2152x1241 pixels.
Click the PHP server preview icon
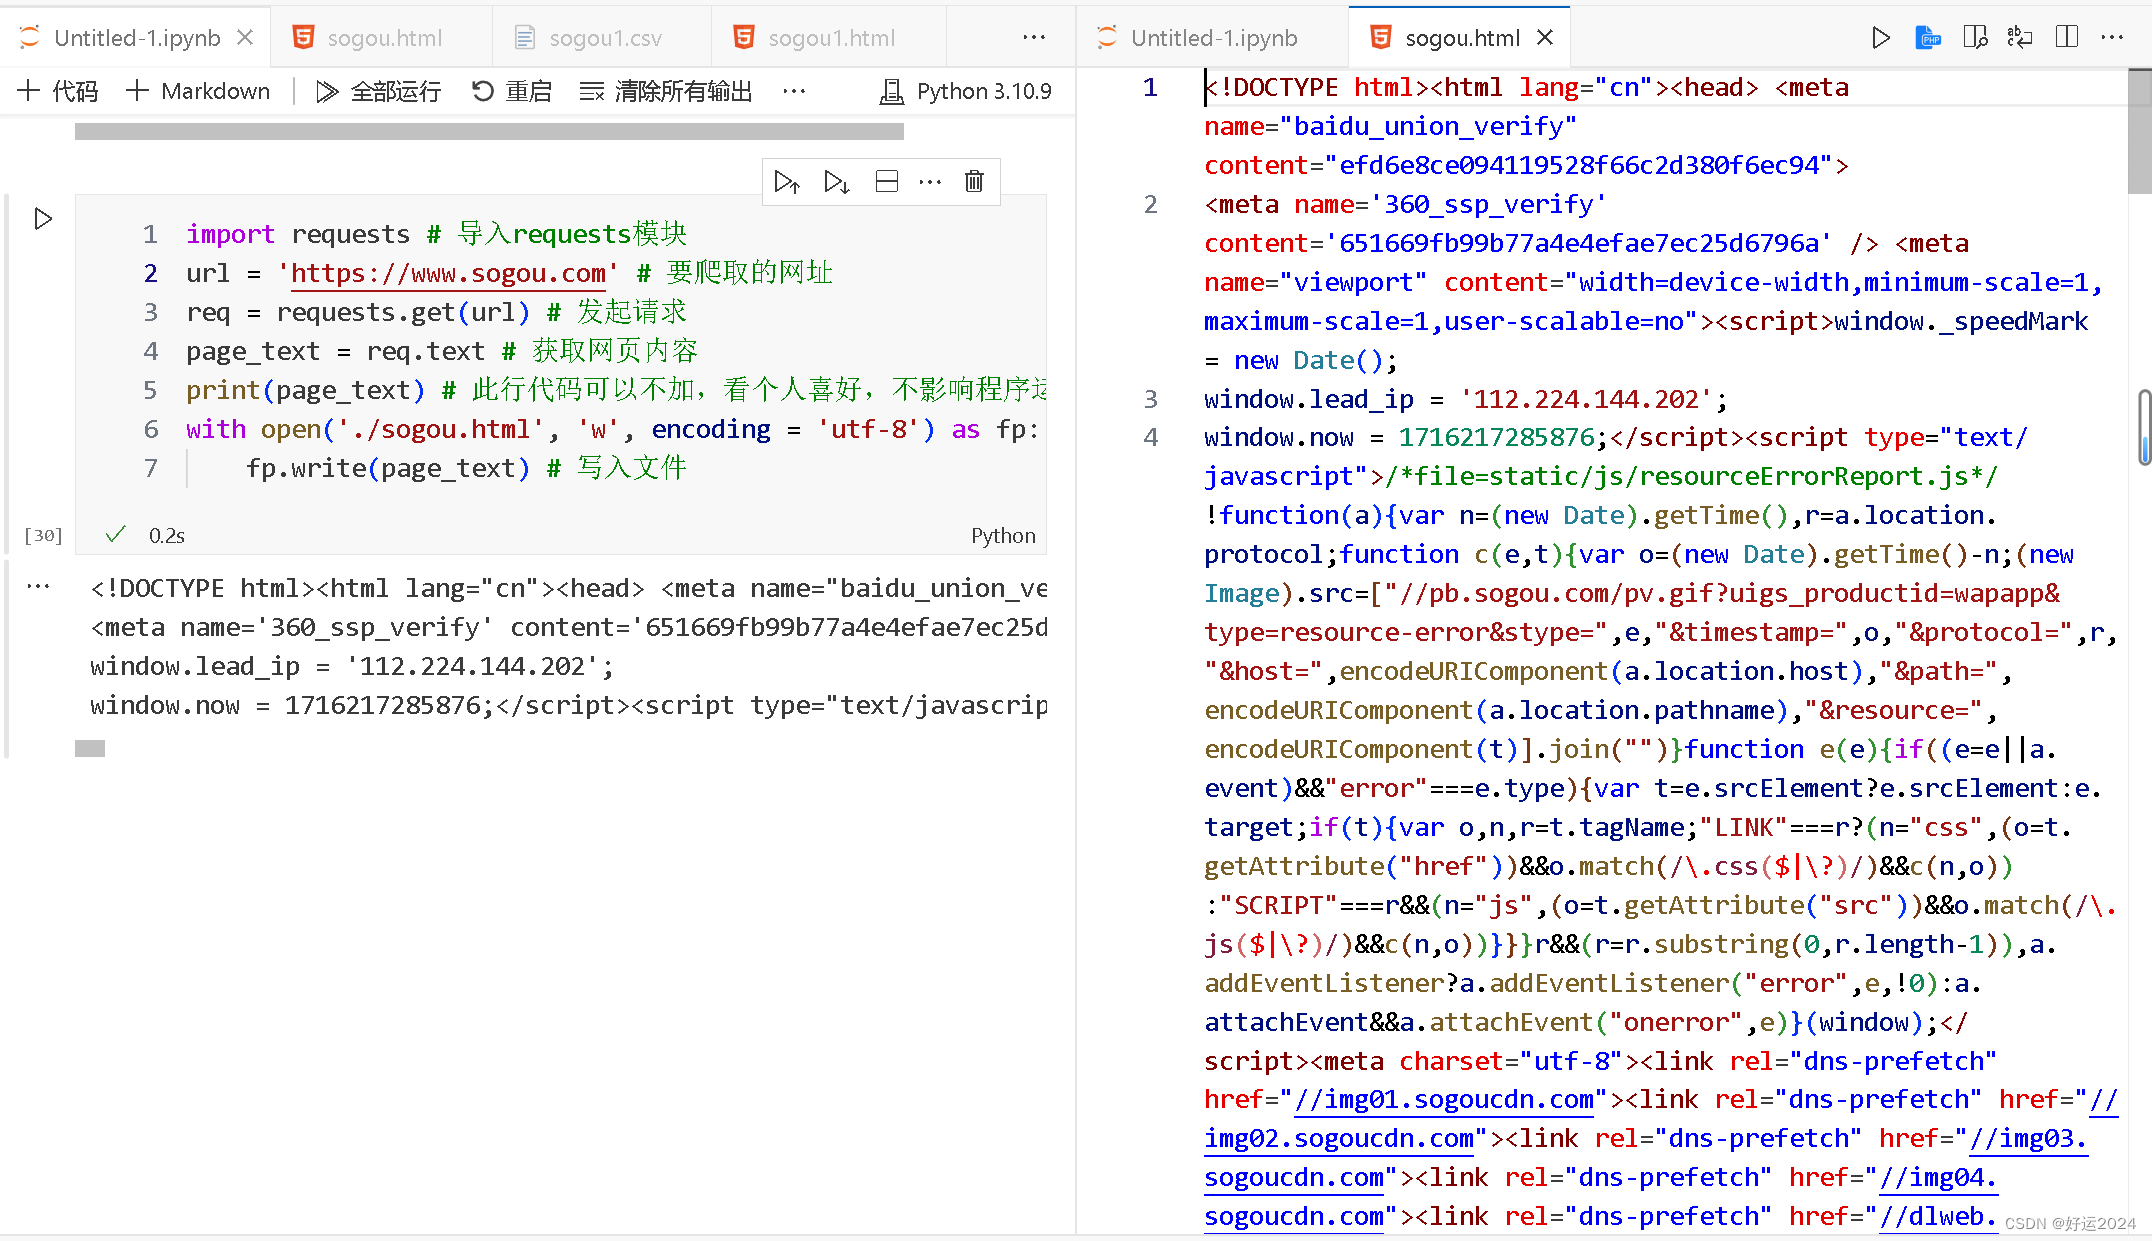tap(1928, 38)
